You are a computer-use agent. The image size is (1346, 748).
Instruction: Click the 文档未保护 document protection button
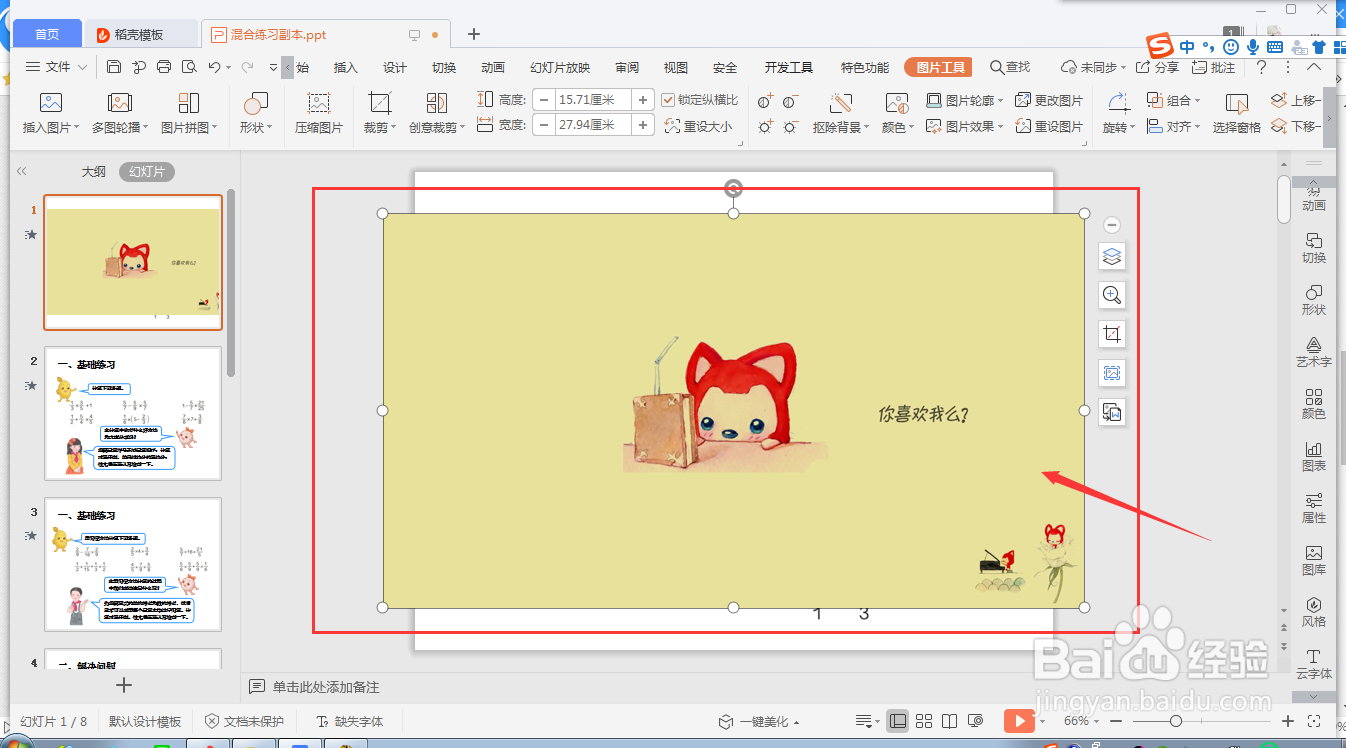(x=245, y=721)
